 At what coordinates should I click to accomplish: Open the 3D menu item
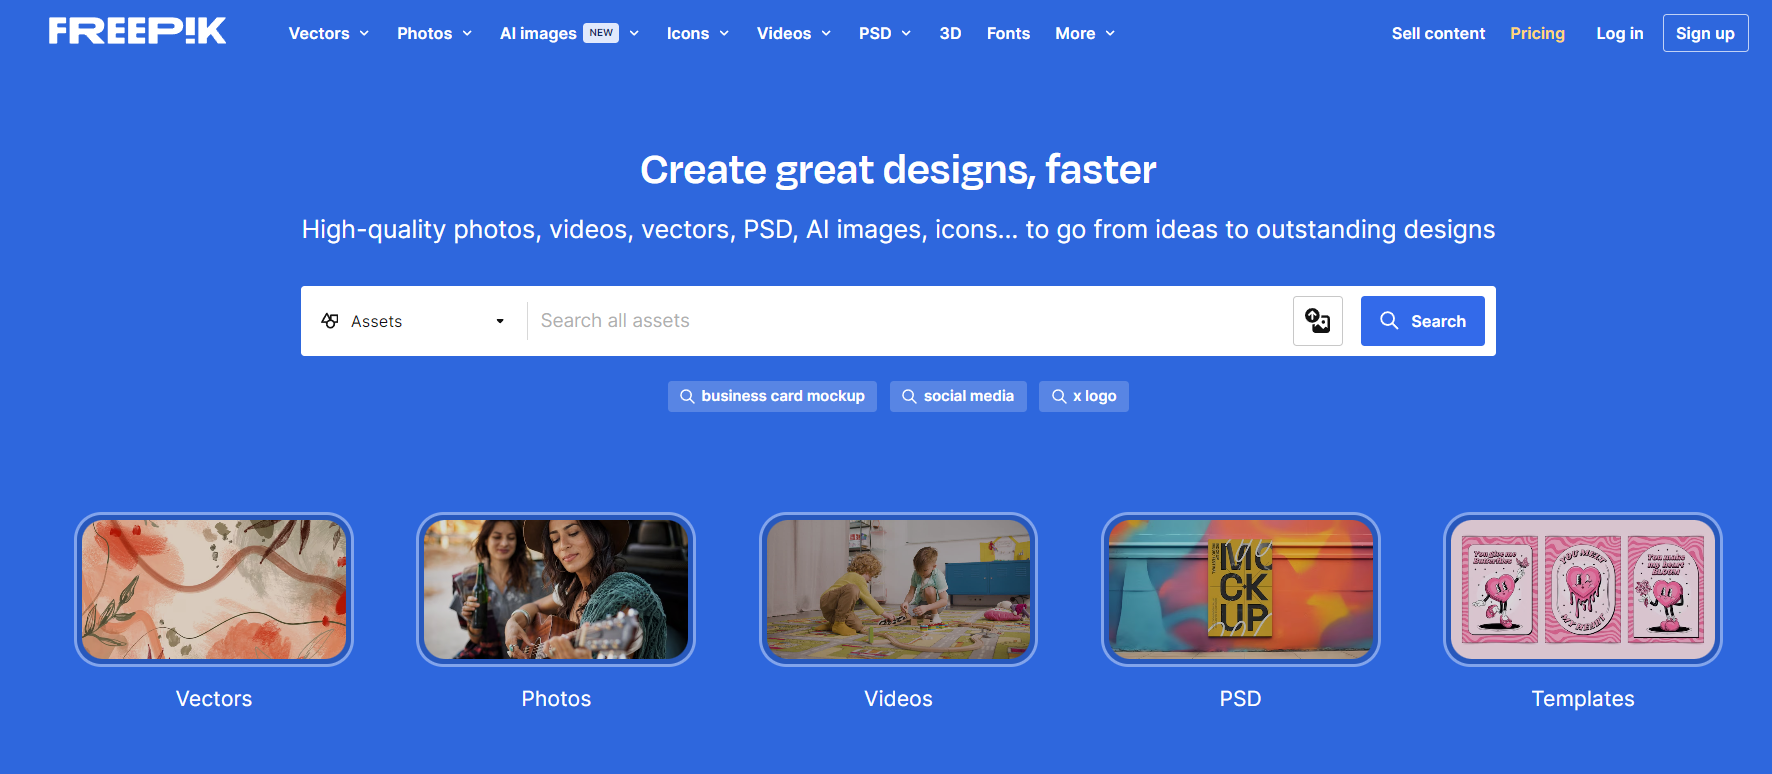tap(950, 33)
